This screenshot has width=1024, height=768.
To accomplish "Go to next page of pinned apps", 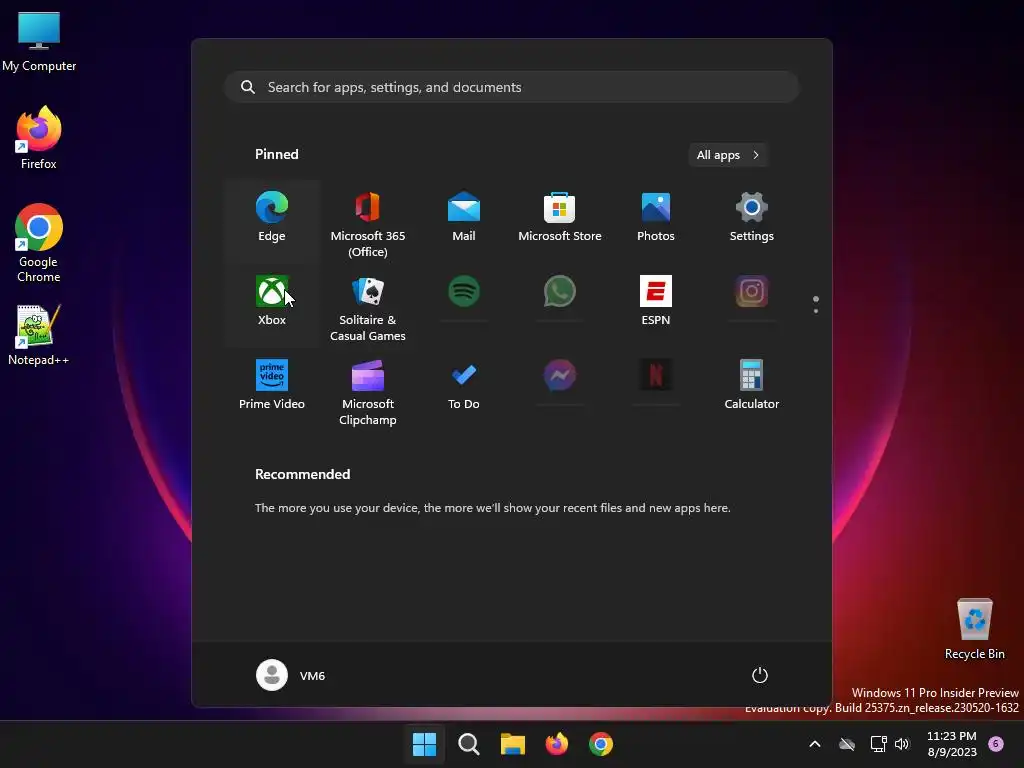I will click(x=816, y=311).
